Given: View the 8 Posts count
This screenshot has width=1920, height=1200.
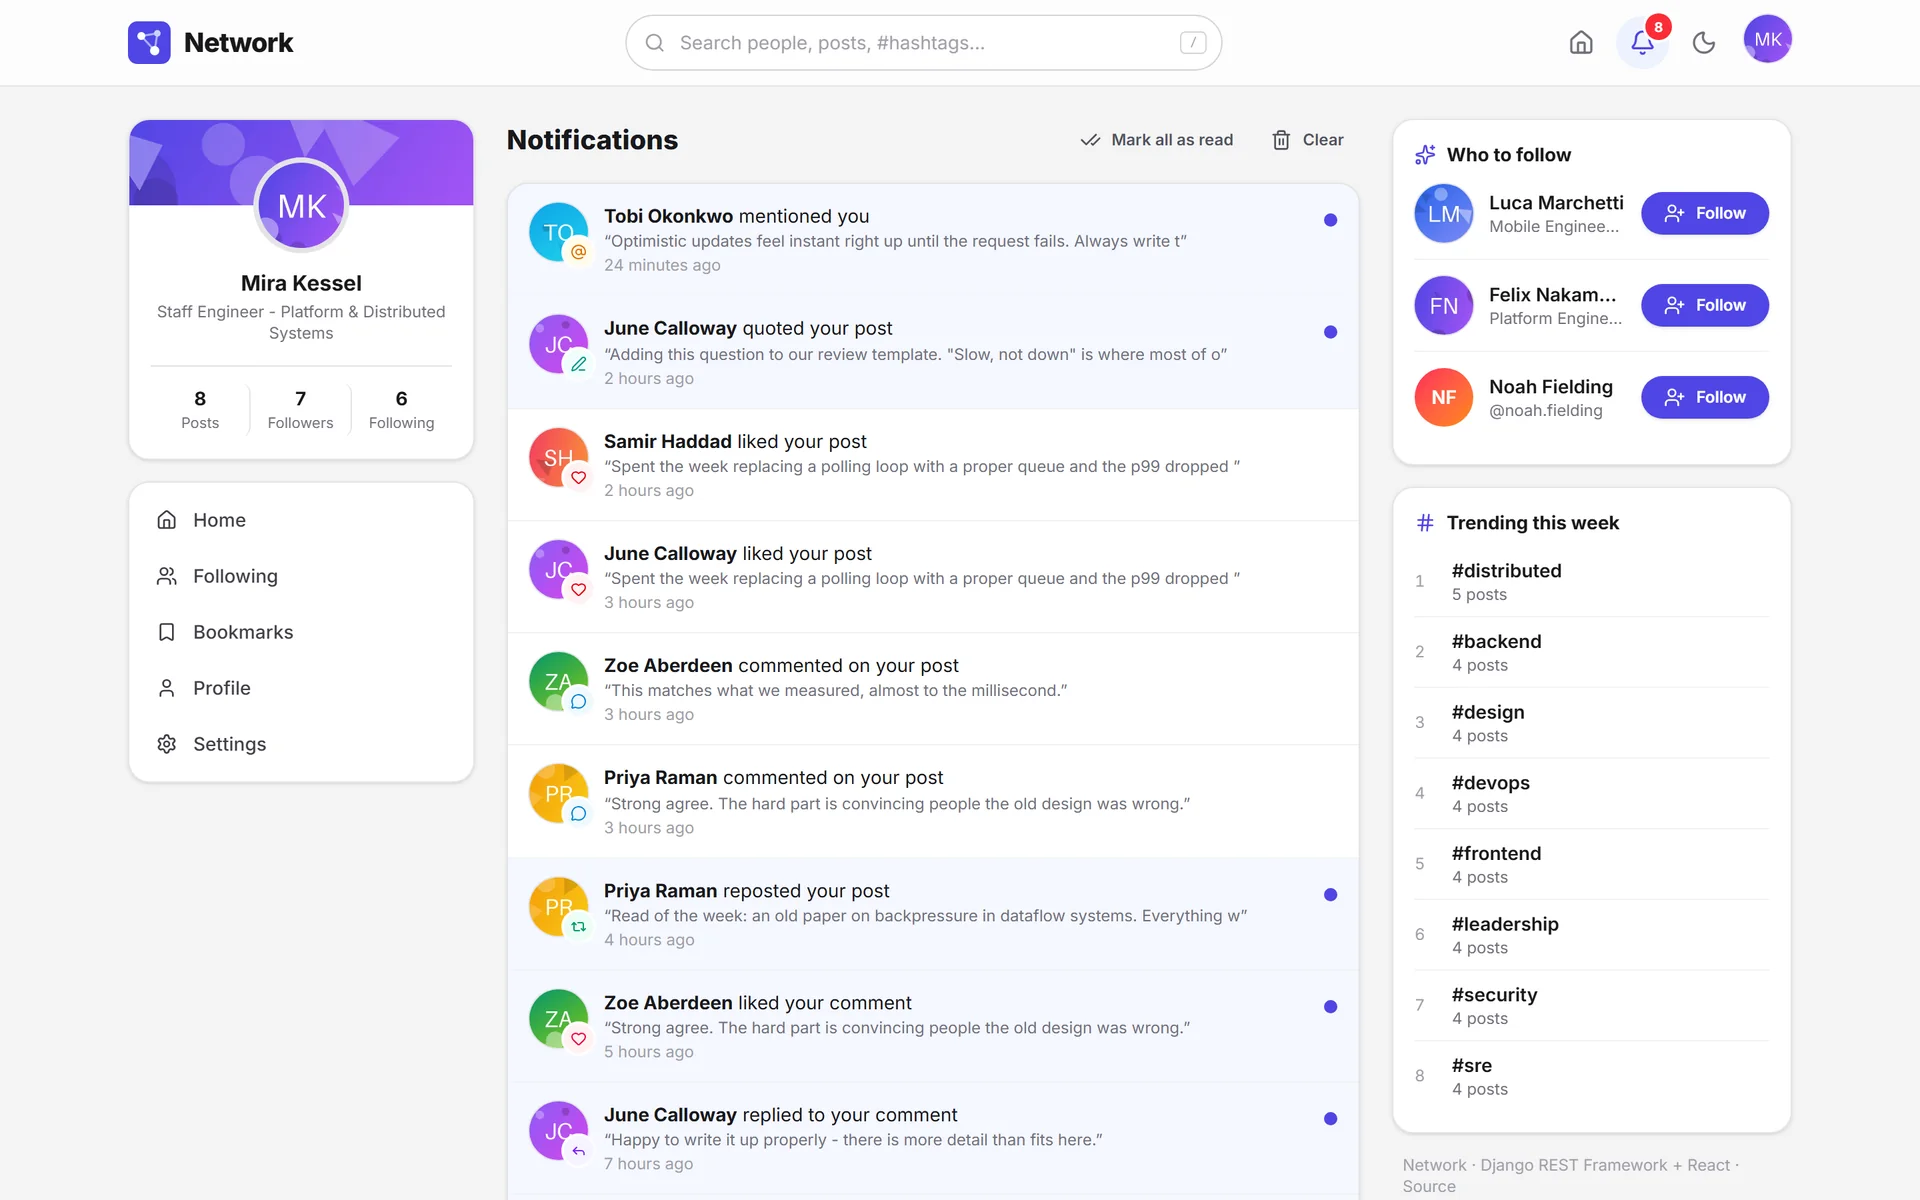Looking at the screenshot, I should [200, 409].
